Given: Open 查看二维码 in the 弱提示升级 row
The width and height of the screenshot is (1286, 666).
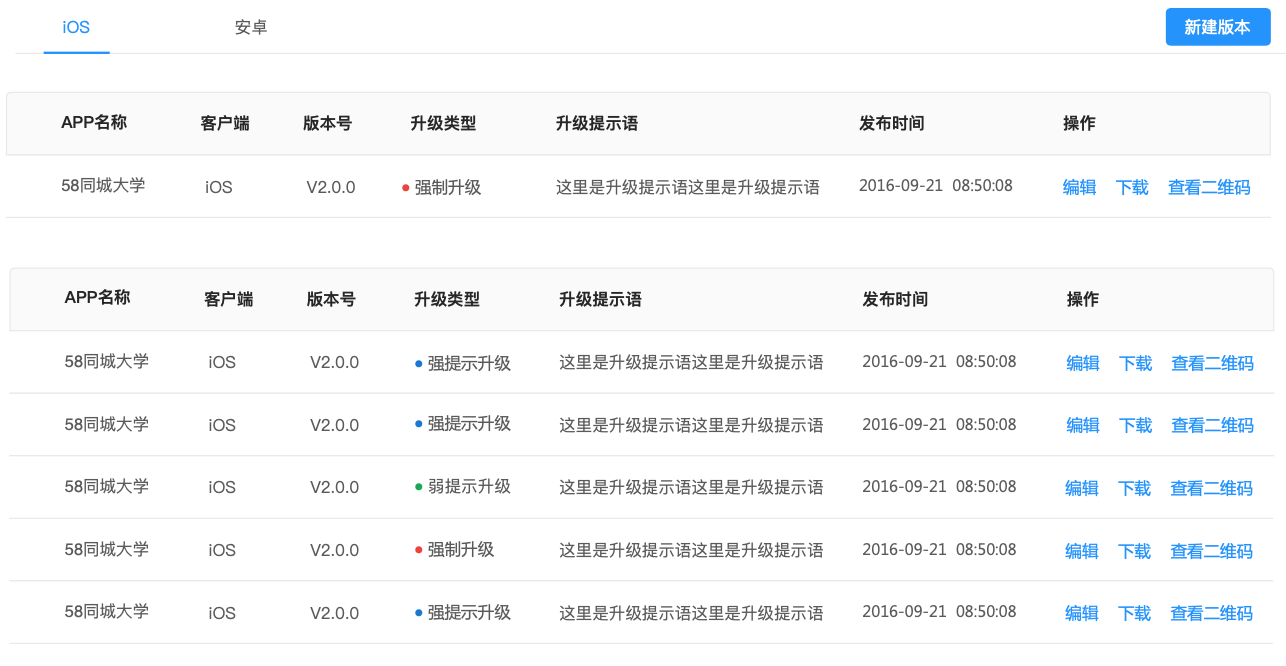Looking at the screenshot, I should click(x=1211, y=488).
